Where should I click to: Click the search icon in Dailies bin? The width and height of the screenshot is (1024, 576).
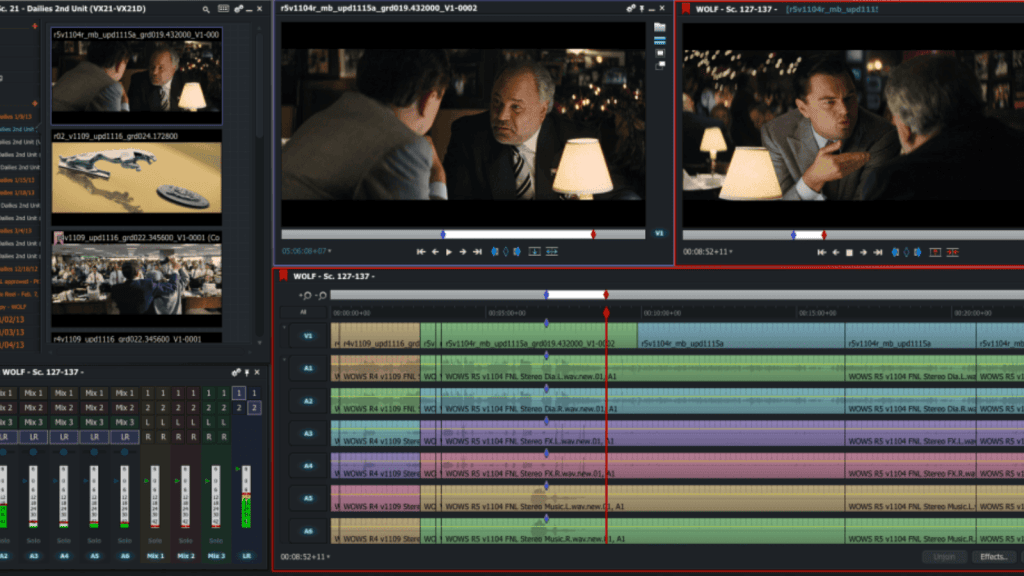pyautogui.click(x=206, y=8)
